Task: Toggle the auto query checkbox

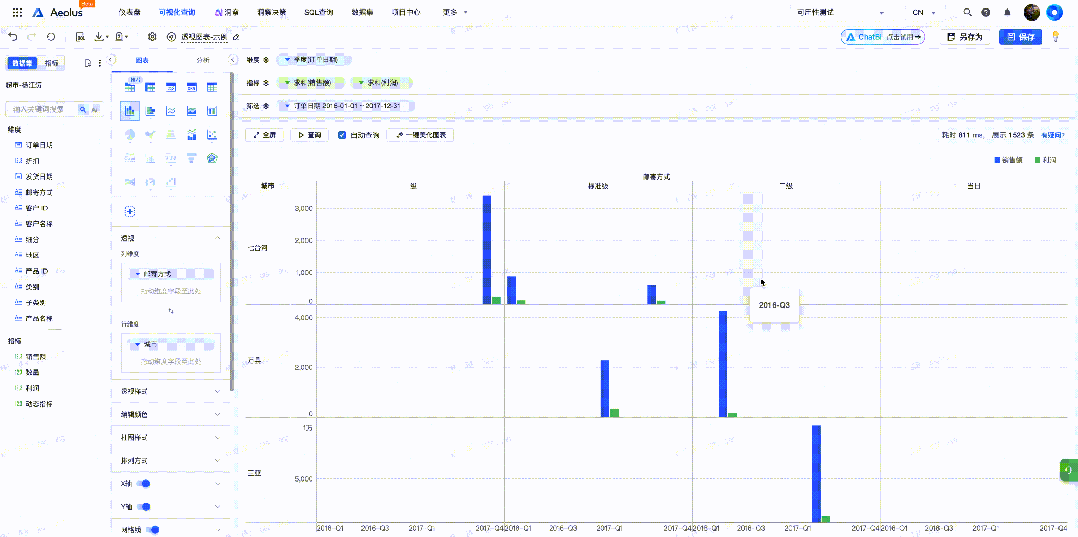Action: click(342, 135)
